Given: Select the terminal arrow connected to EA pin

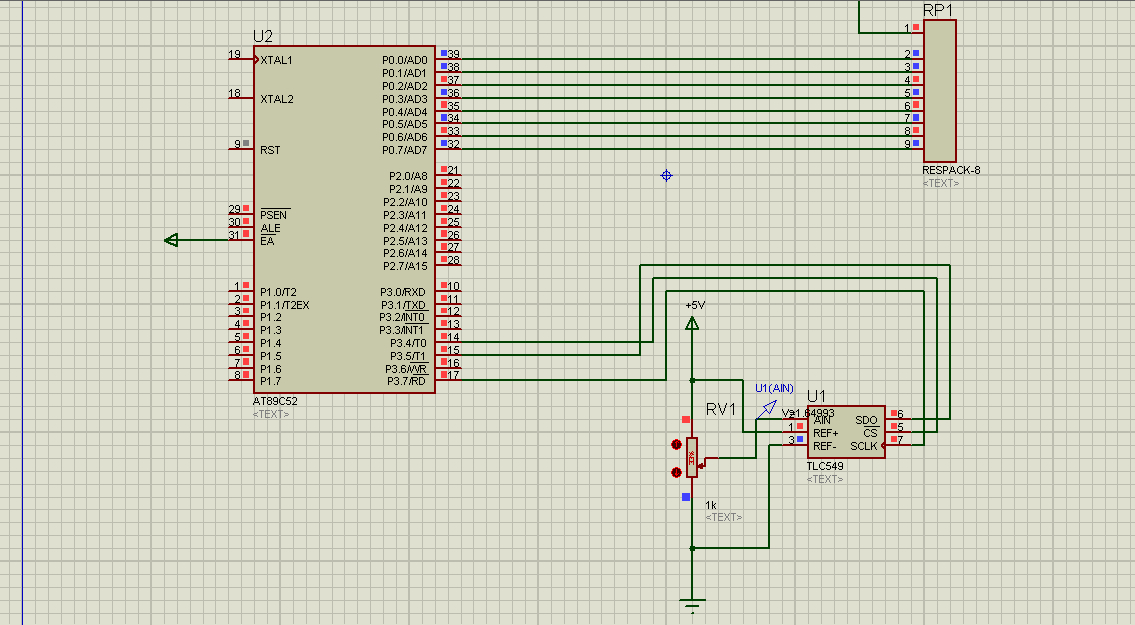Looking at the screenshot, I should click(x=172, y=240).
